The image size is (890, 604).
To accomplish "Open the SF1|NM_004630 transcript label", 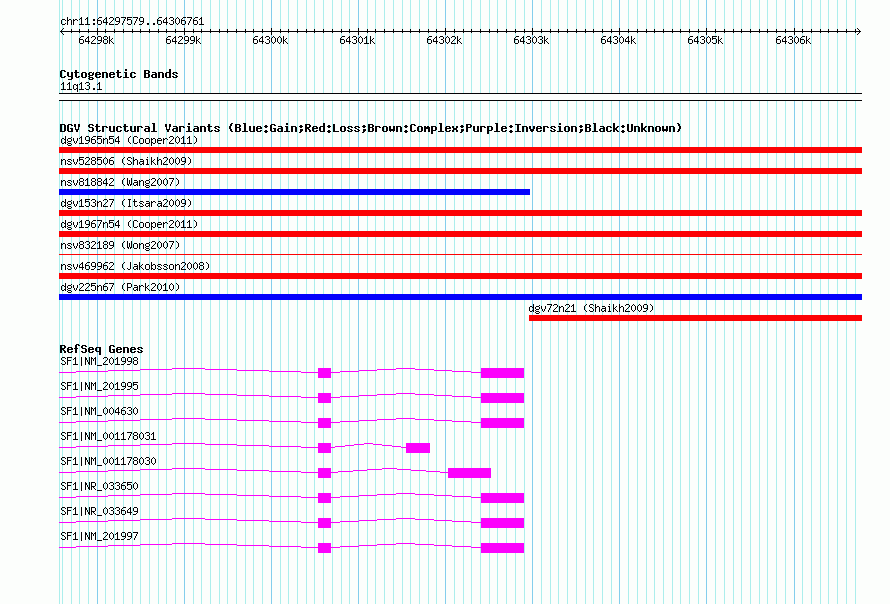I will click(99, 412).
